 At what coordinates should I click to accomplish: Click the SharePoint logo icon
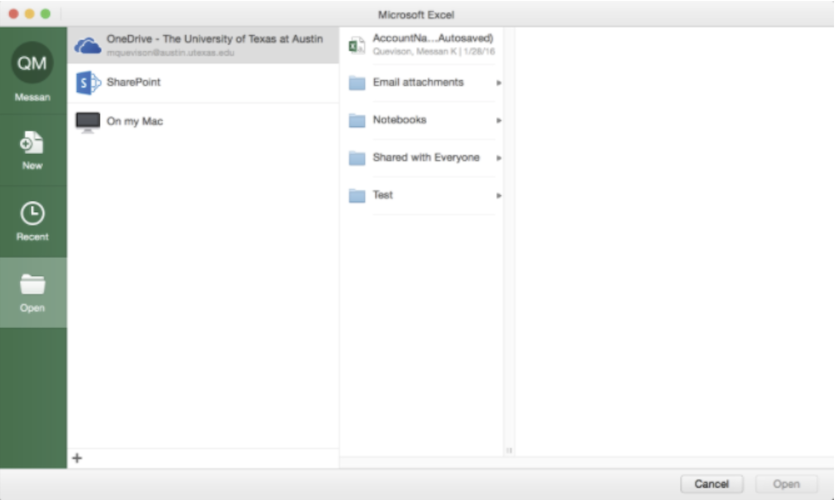click(x=88, y=83)
